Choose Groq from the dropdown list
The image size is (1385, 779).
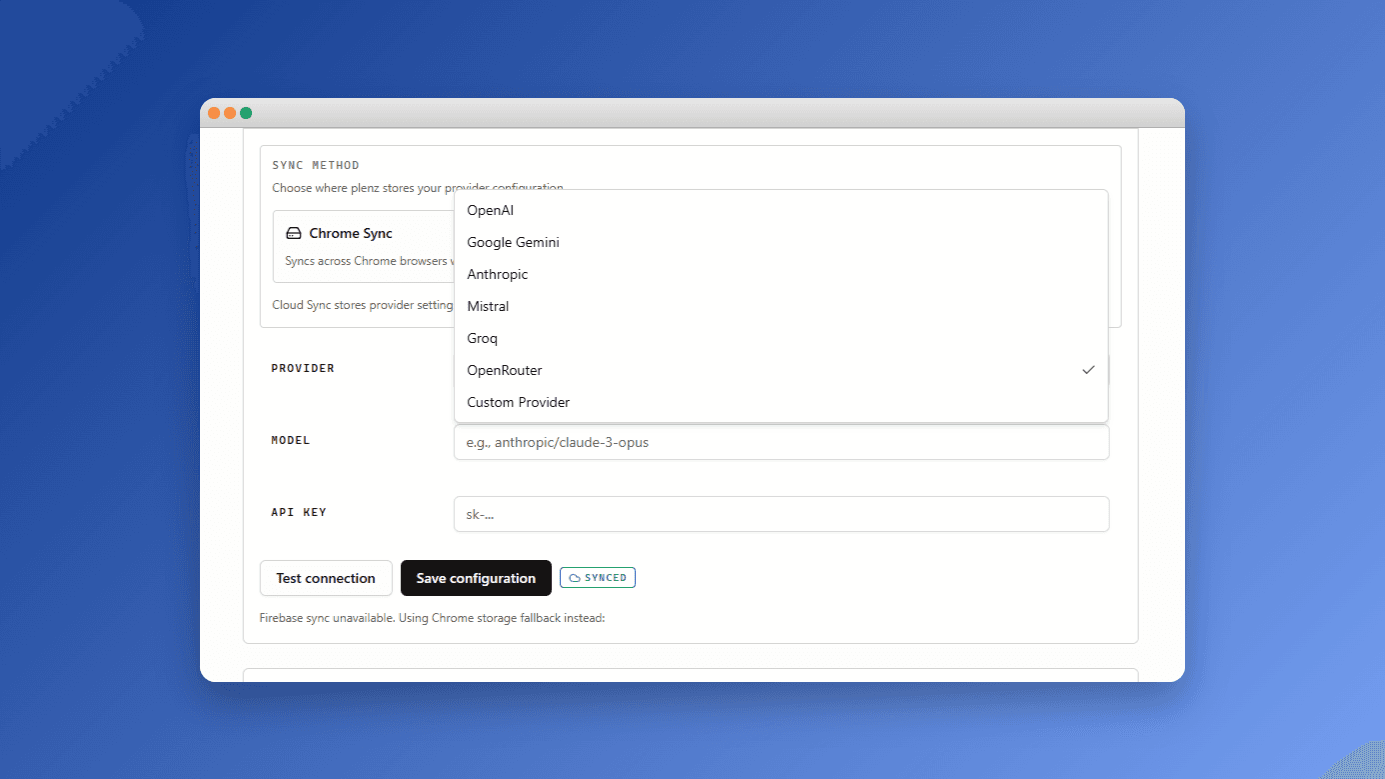(x=781, y=338)
